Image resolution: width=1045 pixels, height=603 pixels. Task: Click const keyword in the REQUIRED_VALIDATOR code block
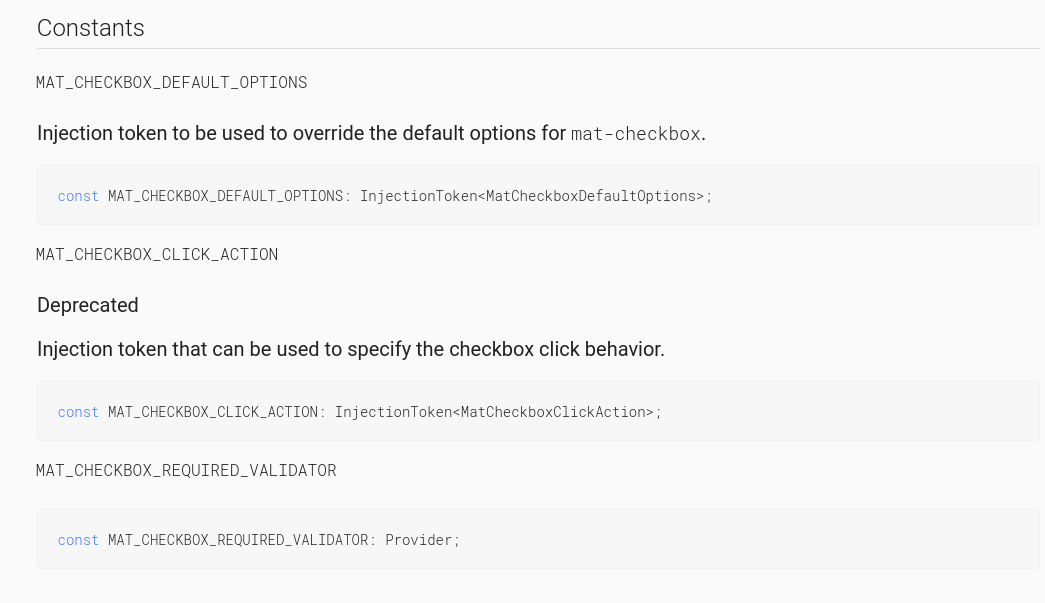[78, 540]
